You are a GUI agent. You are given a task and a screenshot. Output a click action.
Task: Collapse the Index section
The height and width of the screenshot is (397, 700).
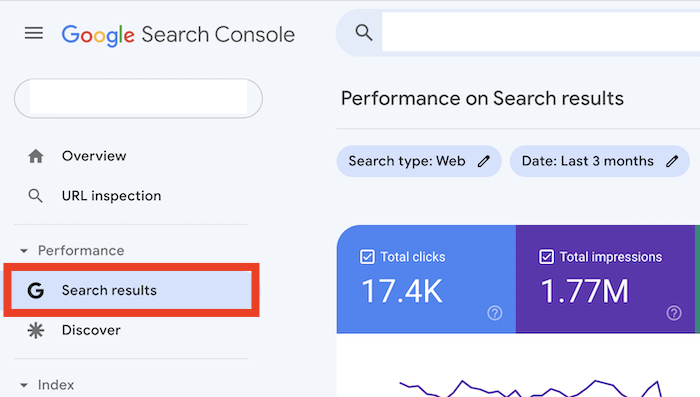[24, 385]
